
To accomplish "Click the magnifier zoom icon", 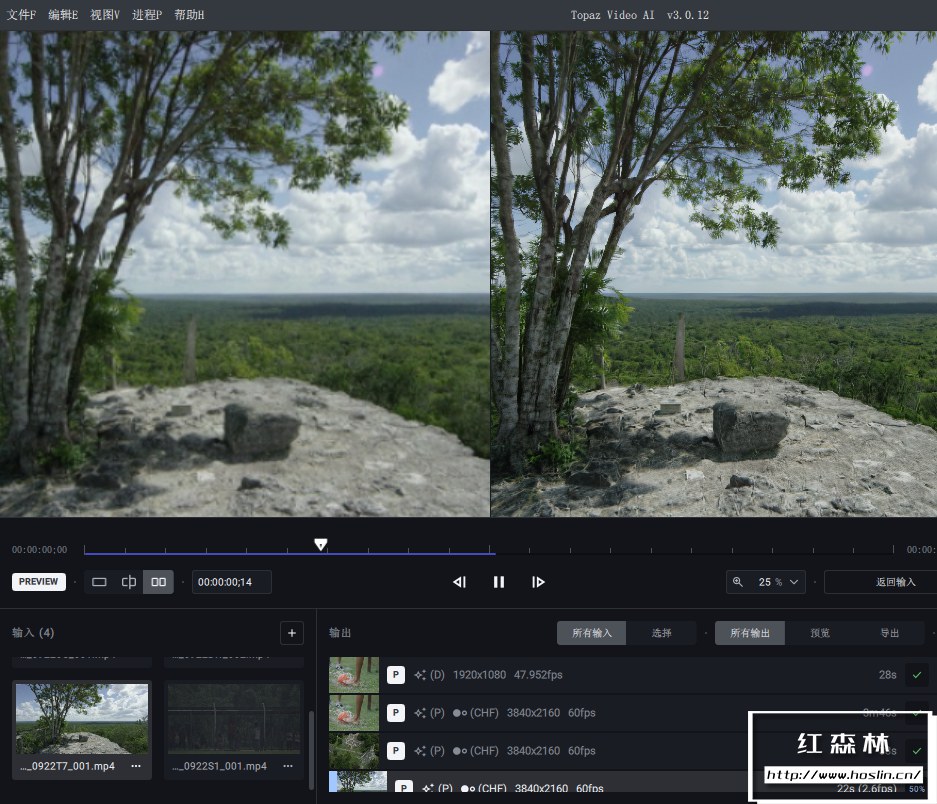I will pyautogui.click(x=738, y=582).
